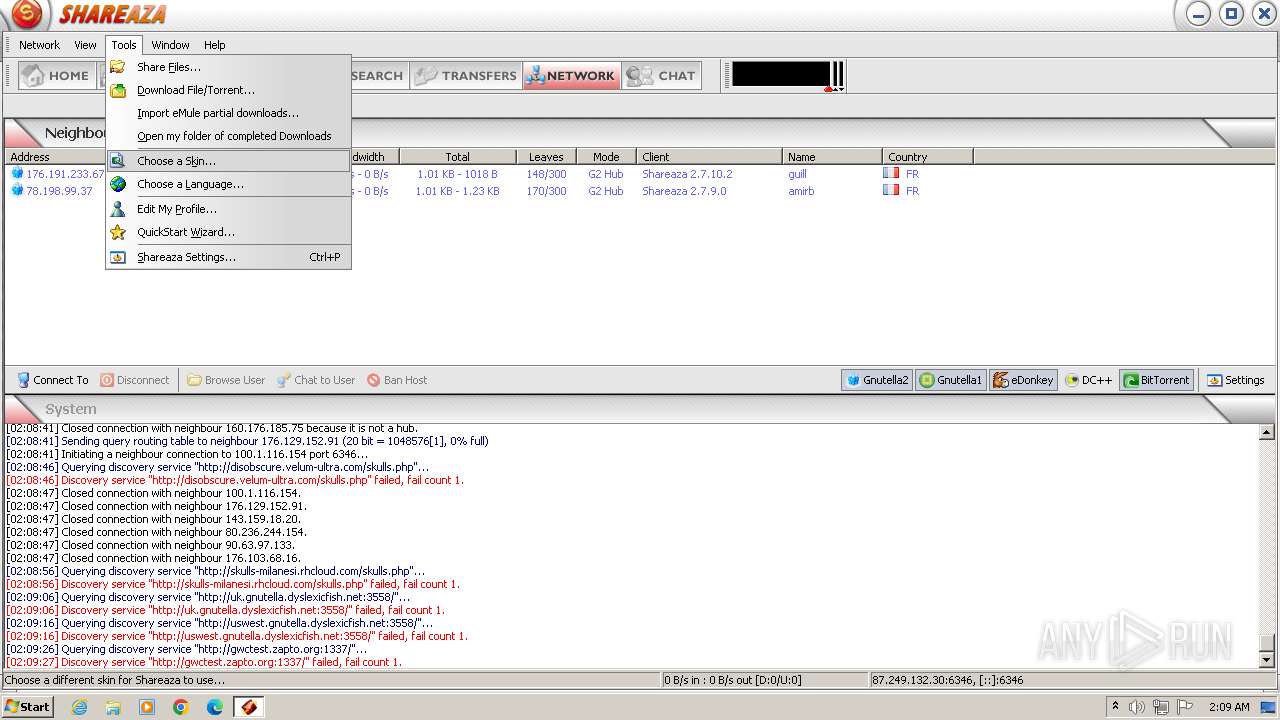
Task: Open the Windows Start menu
Action: [x=28, y=707]
